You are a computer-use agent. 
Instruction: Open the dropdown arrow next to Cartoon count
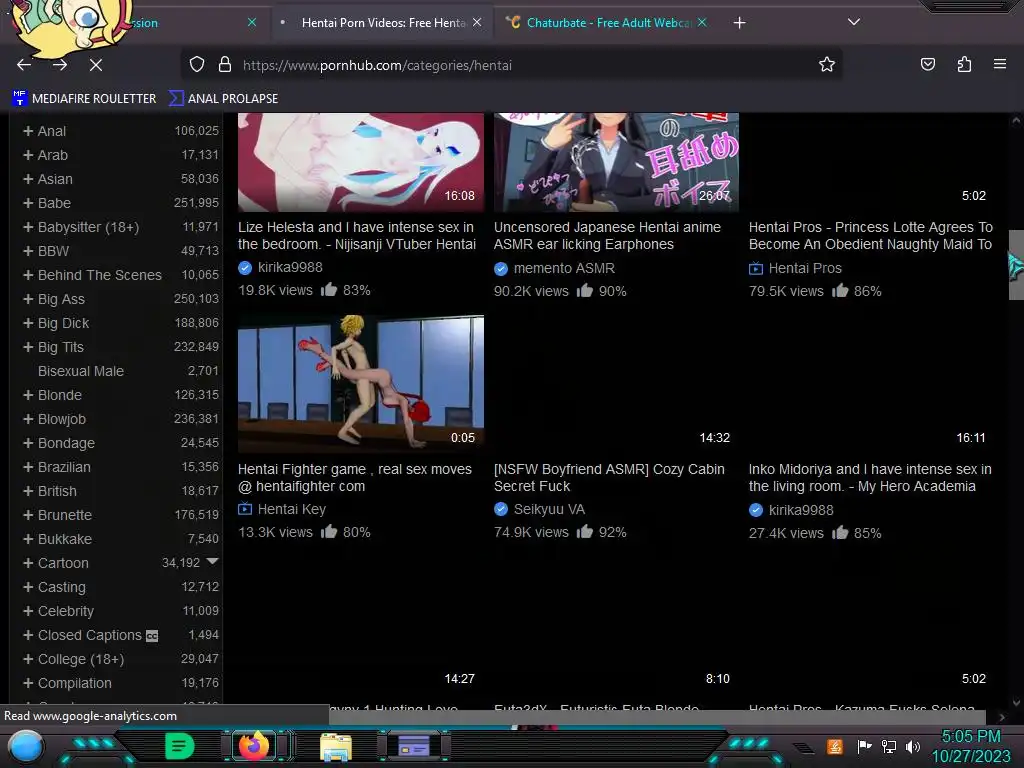pos(212,561)
